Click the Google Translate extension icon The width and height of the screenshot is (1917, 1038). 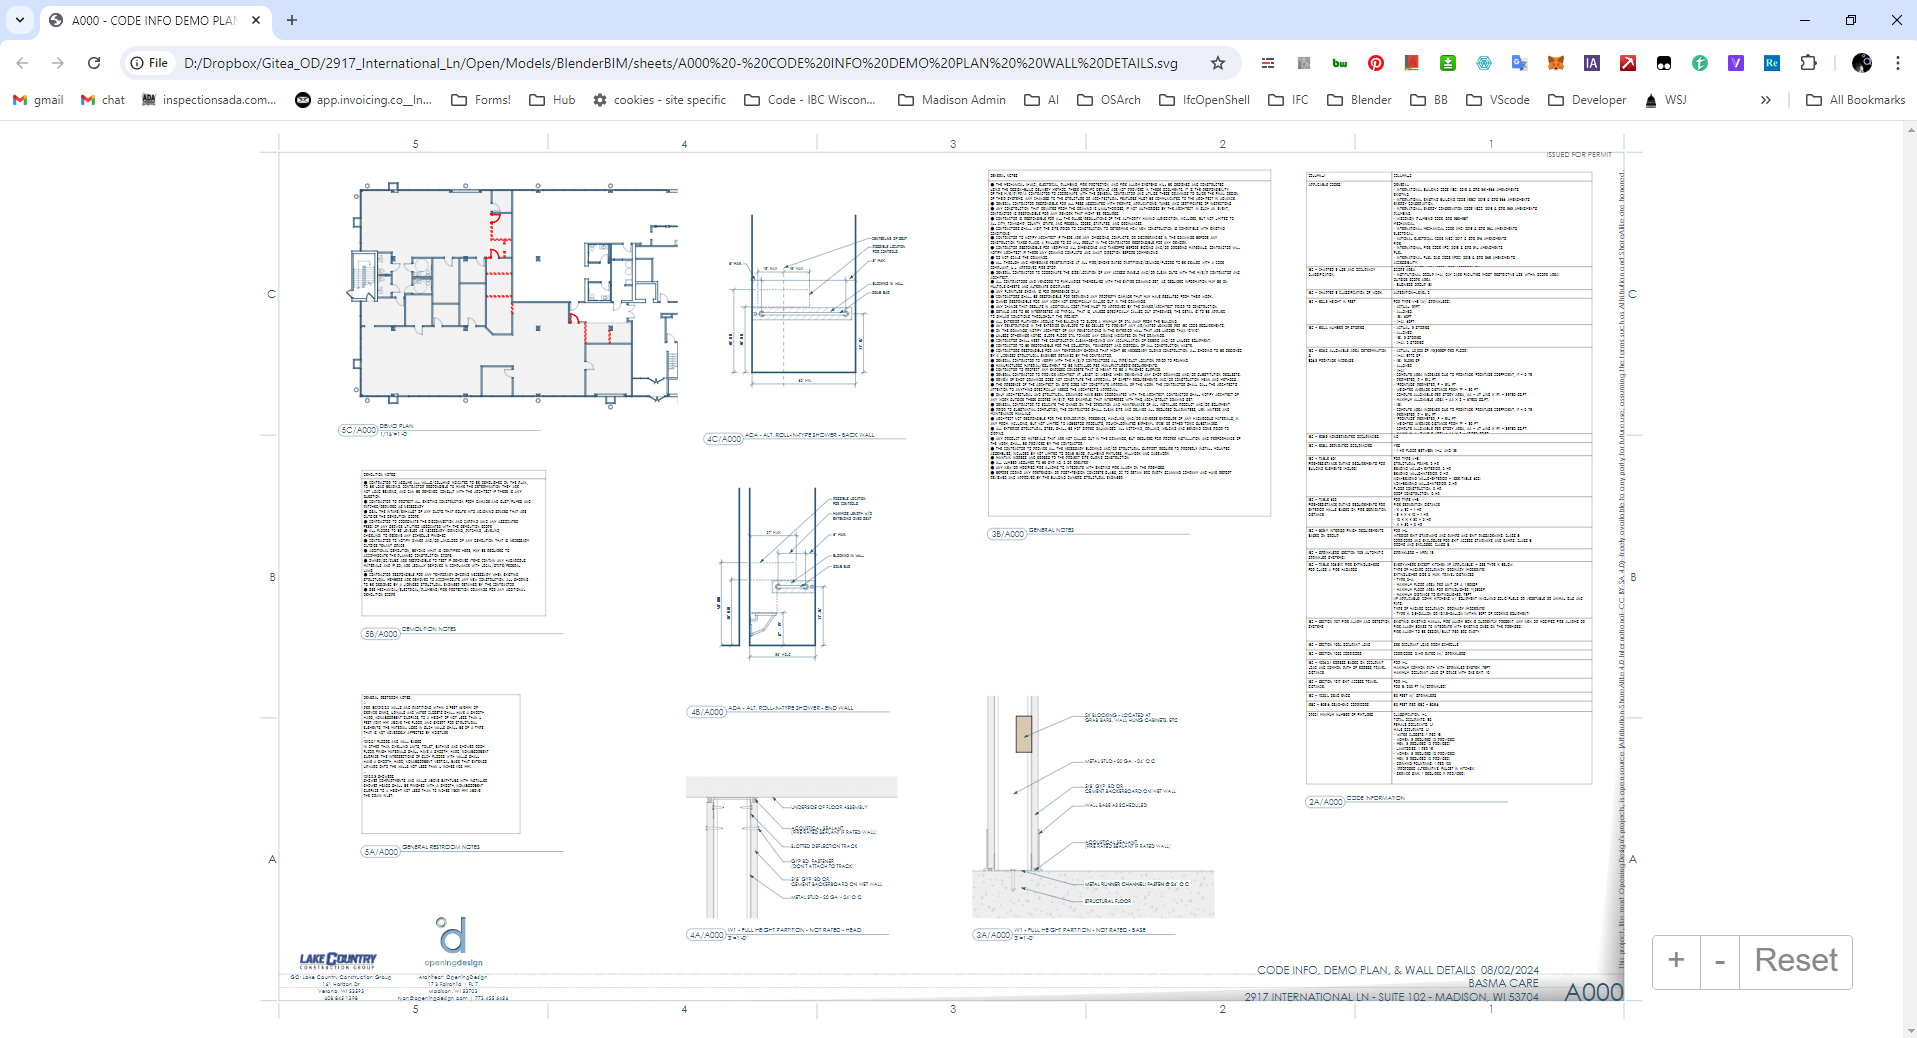[1519, 63]
